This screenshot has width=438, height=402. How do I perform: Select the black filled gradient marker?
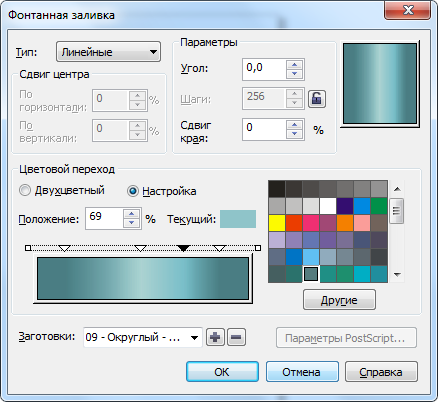click(183, 248)
